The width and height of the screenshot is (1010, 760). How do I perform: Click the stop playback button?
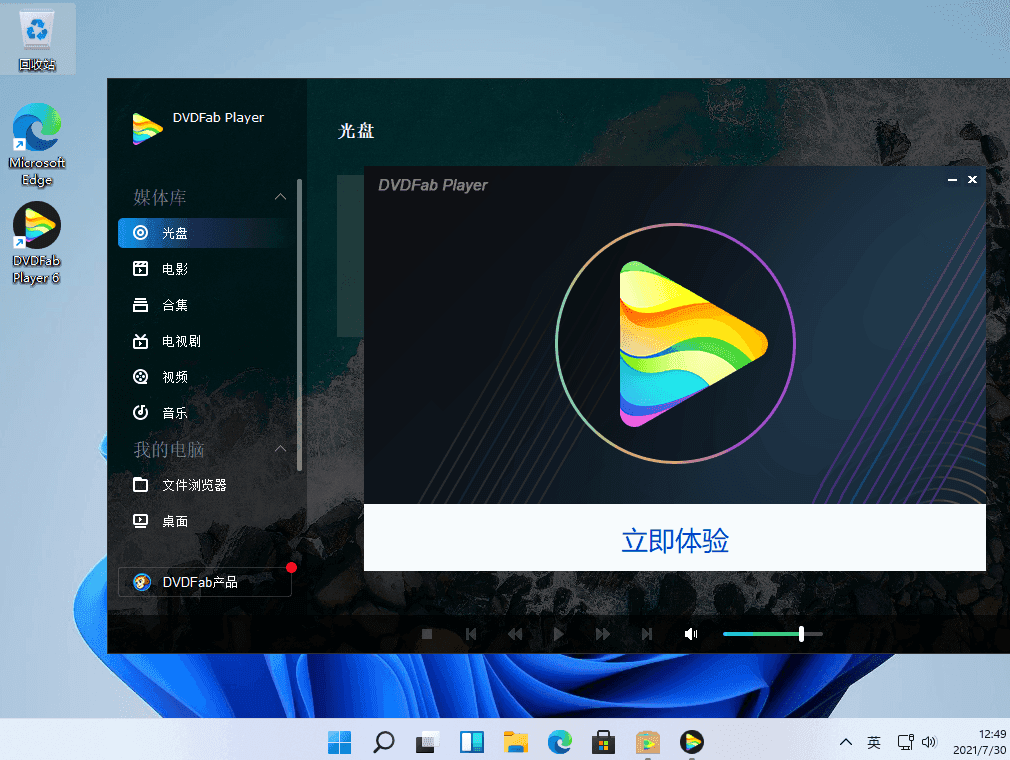(x=426, y=634)
